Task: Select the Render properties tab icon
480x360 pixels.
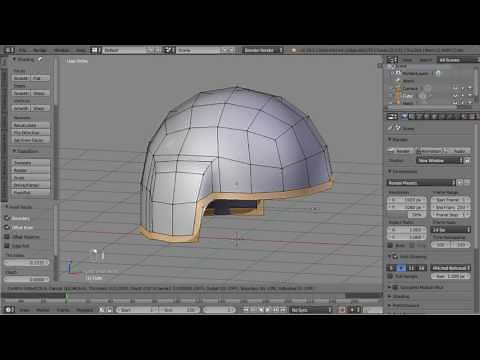Action: 404,116
